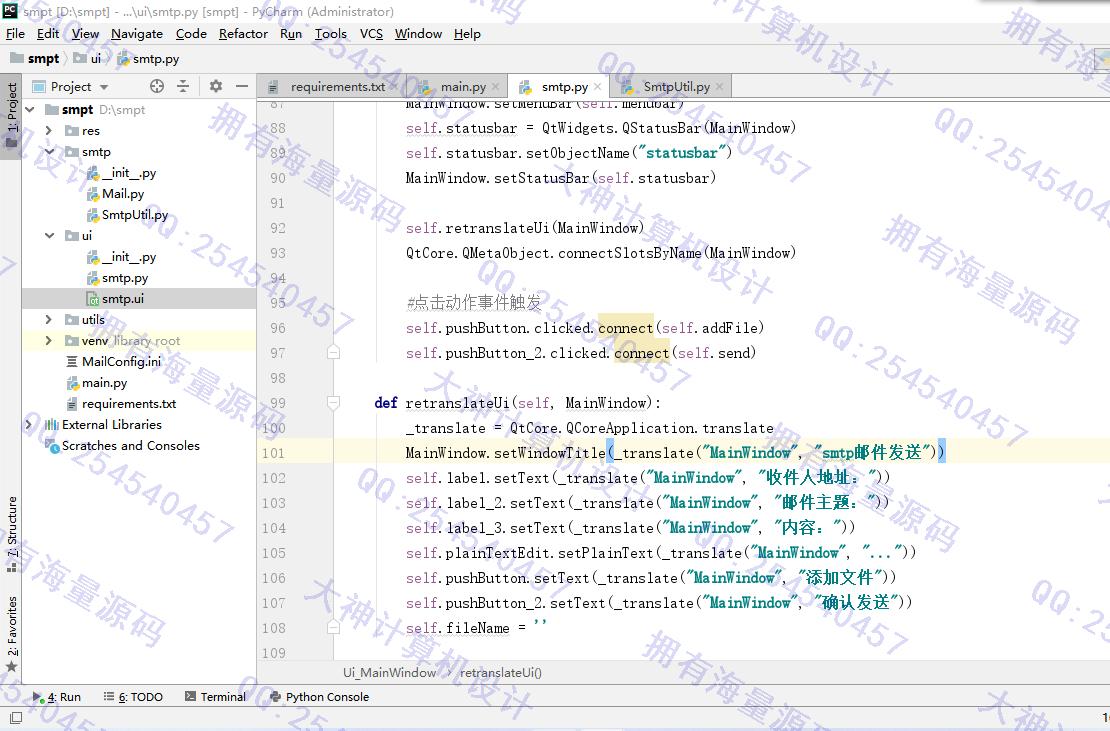Open the Python Console tool window

(319, 697)
